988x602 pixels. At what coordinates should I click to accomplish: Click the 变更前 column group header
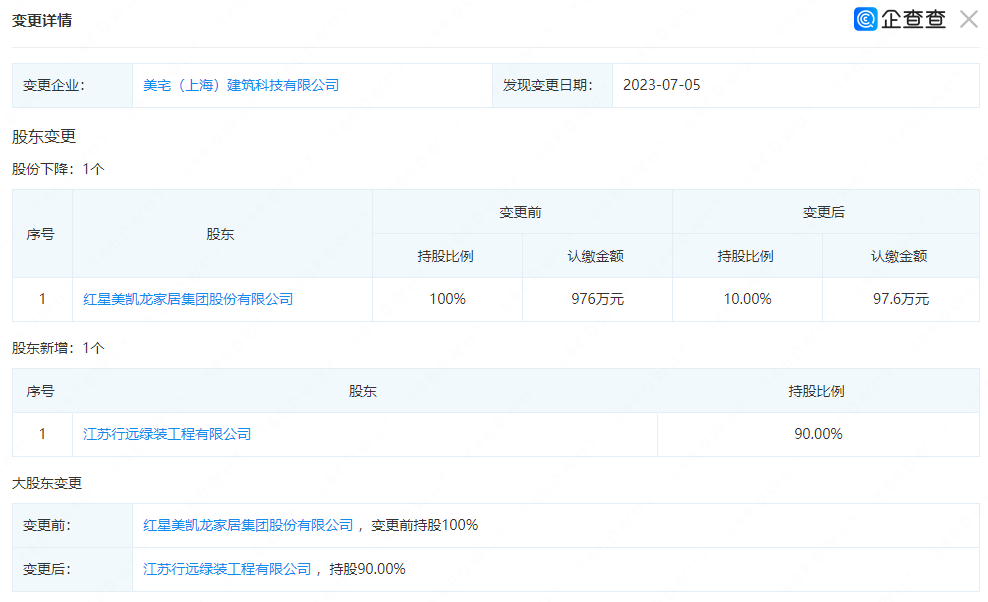pos(520,212)
